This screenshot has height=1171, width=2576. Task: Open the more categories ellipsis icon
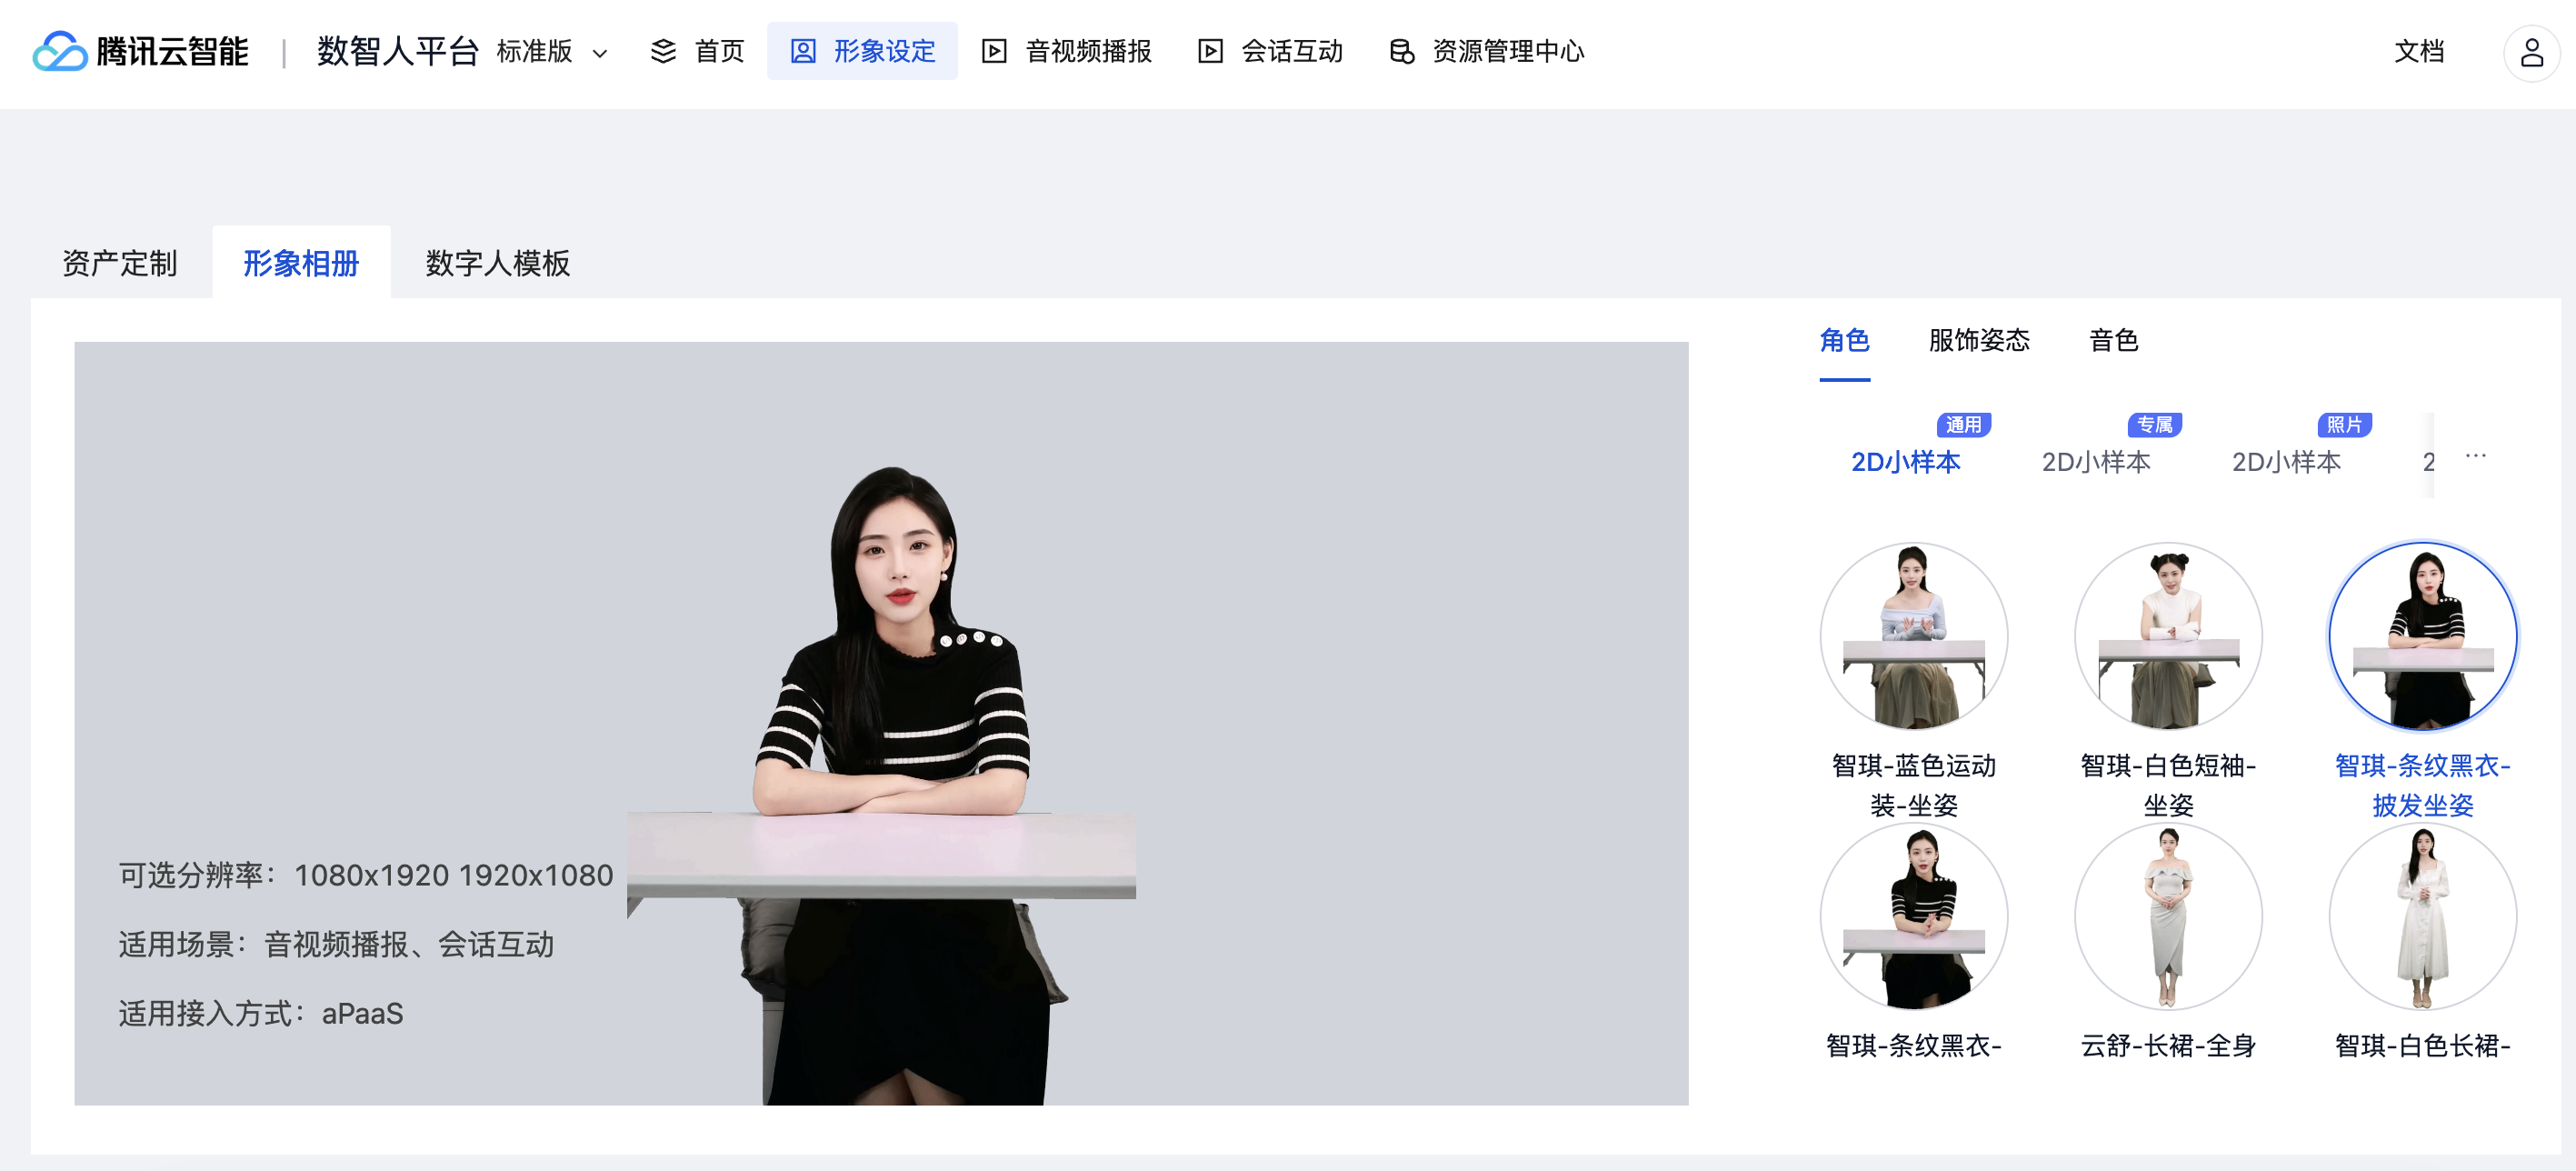click(2475, 456)
